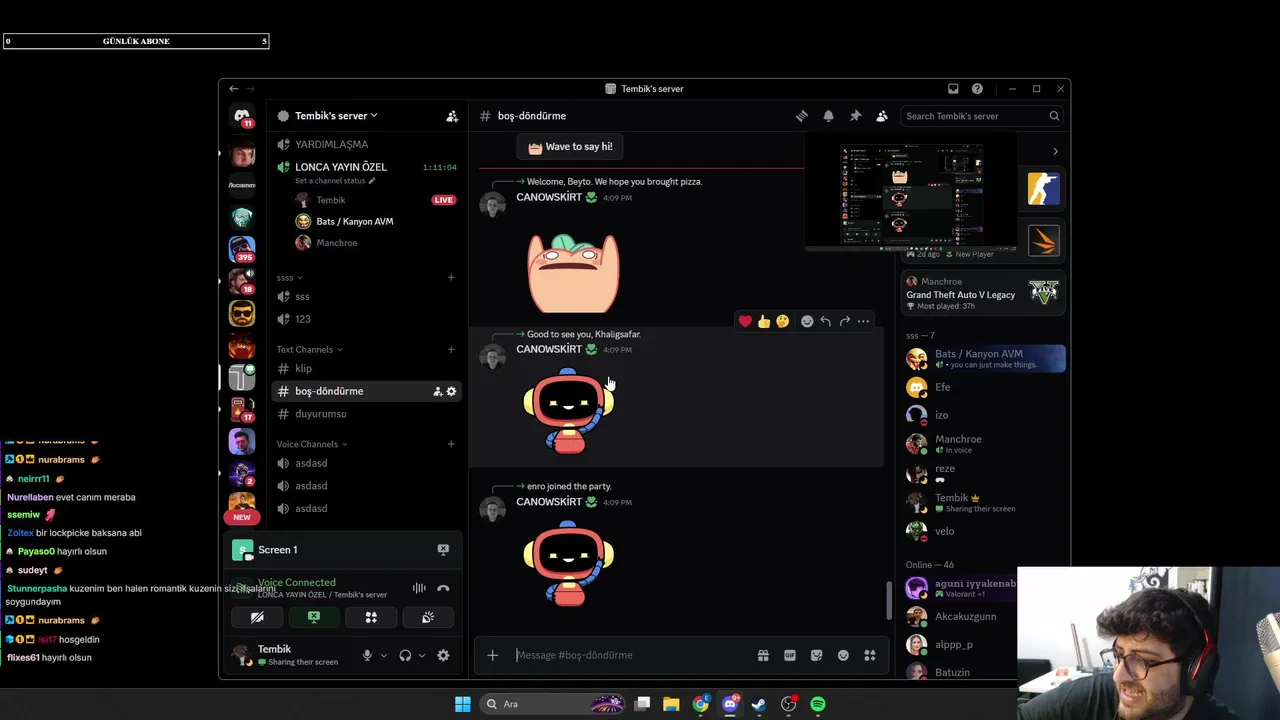Add thumbs up reaction to message
This screenshot has width=1280, height=720.
pyautogui.click(x=764, y=321)
